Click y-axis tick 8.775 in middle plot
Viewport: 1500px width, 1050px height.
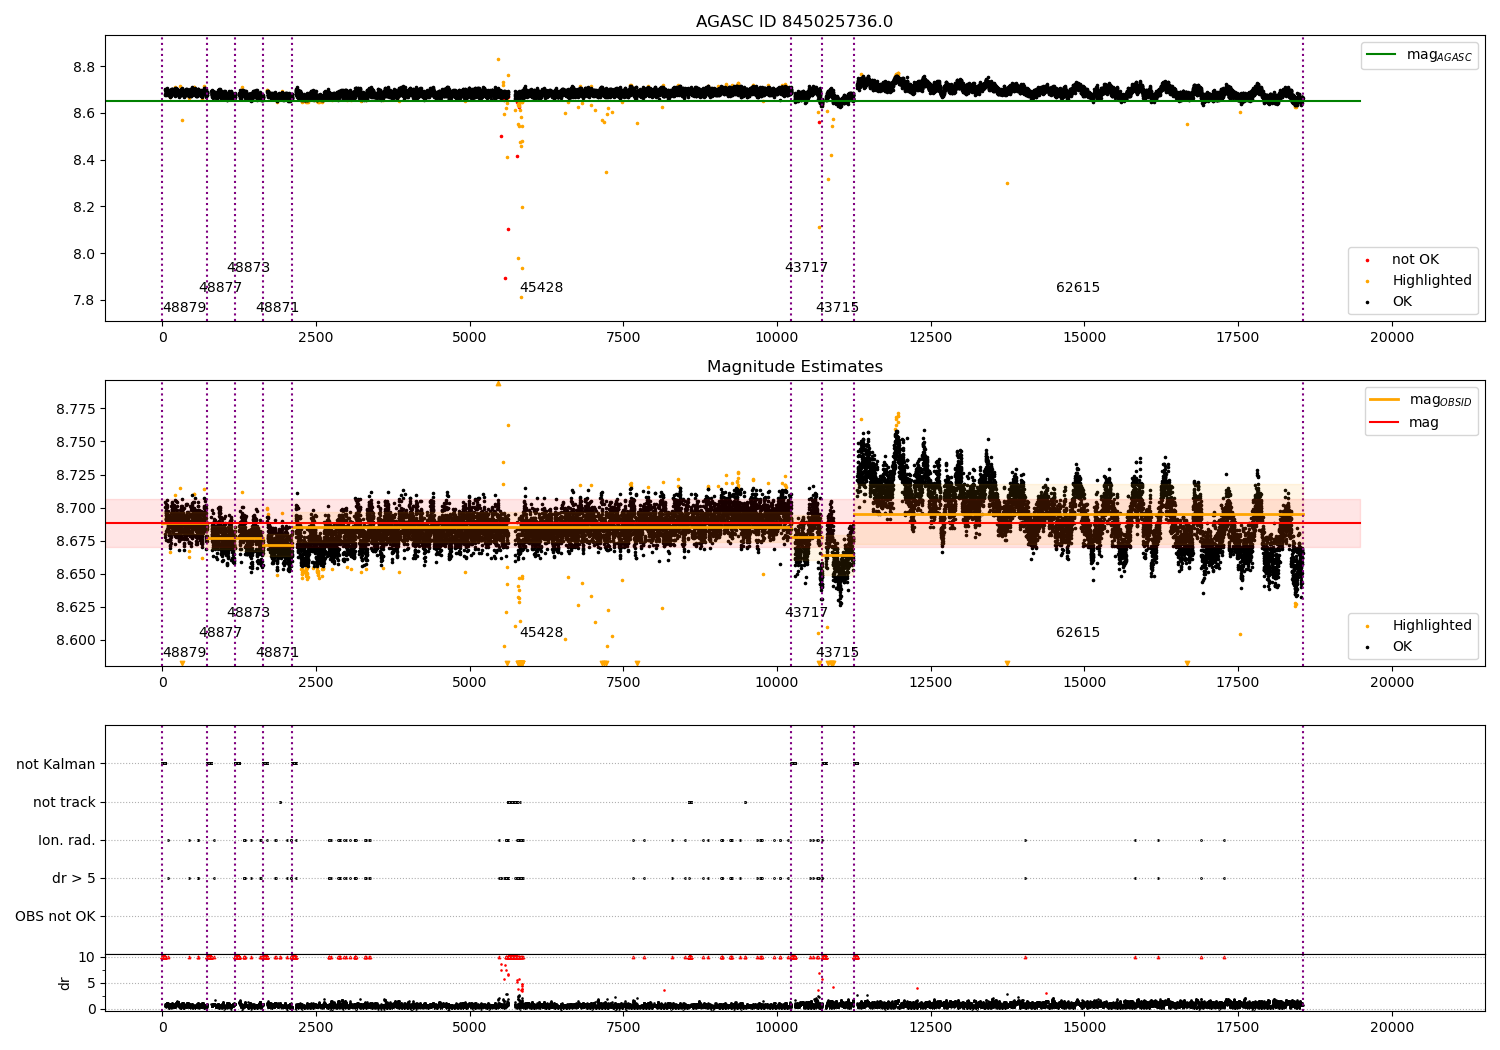click(76, 409)
